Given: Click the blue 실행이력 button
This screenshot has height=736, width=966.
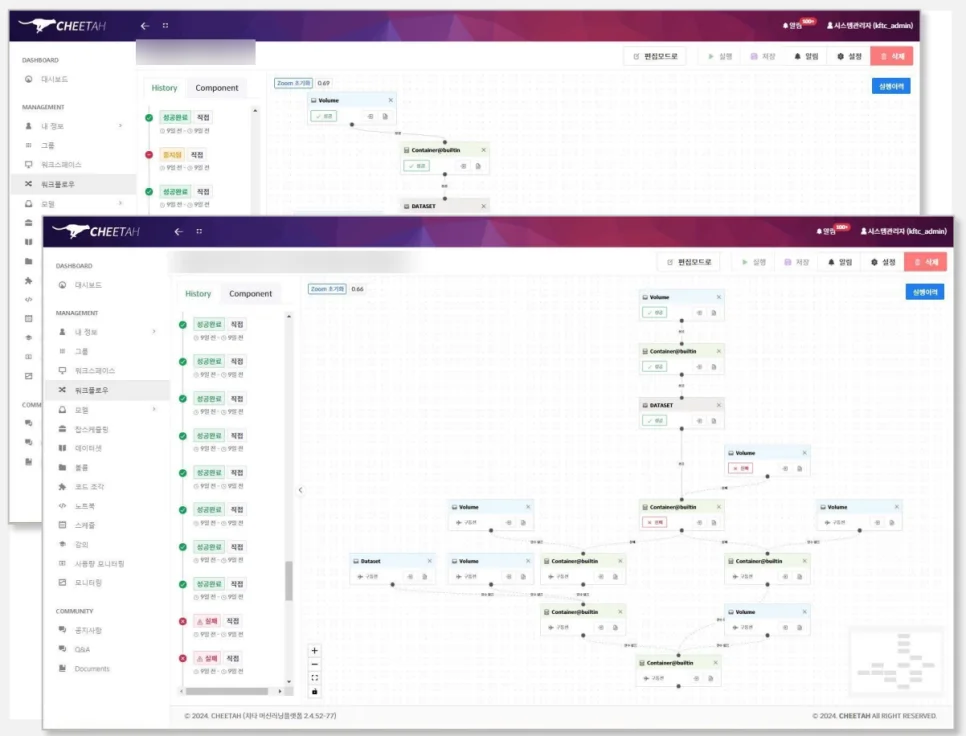Looking at the screenshot, I should pos(925,292).
